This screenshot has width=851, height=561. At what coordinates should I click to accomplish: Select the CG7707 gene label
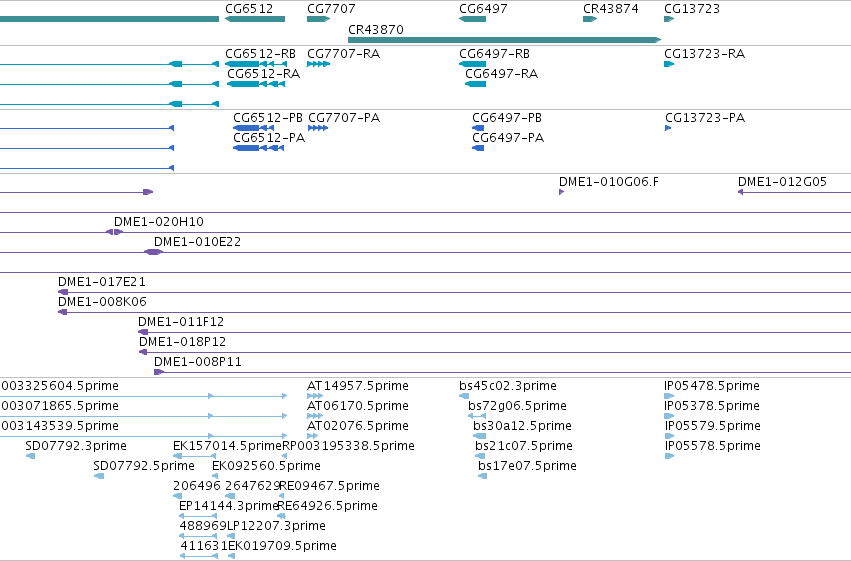coord(331,9)
